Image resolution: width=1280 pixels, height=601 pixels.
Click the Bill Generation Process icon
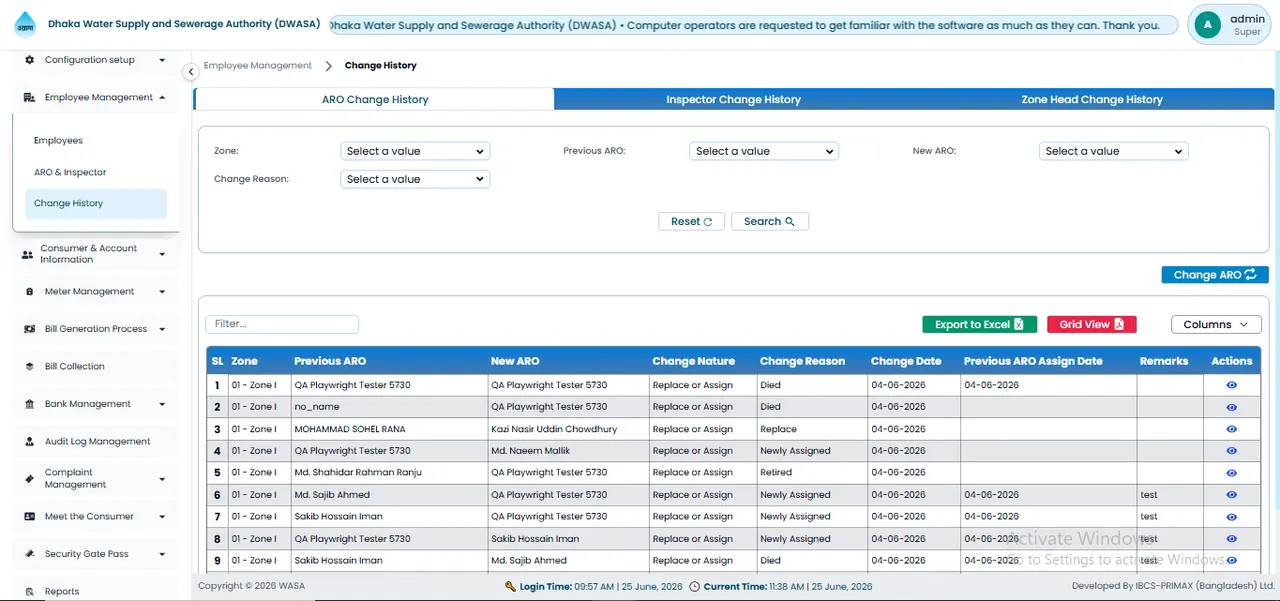tap(29, 329)
